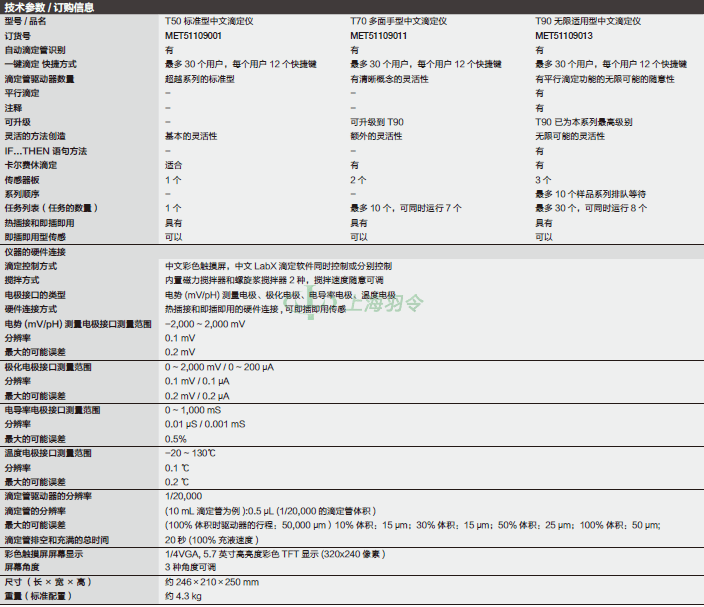Image resolution: width=704 pixels, height=607 pixels.
Task: Click '3 种角度可调' value
Action: point(190,567)
